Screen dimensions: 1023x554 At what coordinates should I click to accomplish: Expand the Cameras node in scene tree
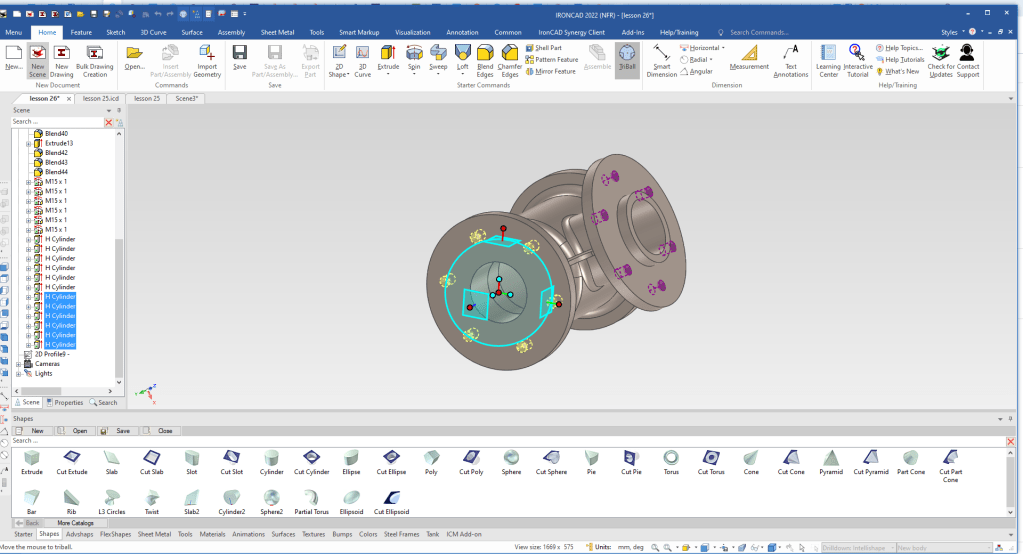point(19,364)
